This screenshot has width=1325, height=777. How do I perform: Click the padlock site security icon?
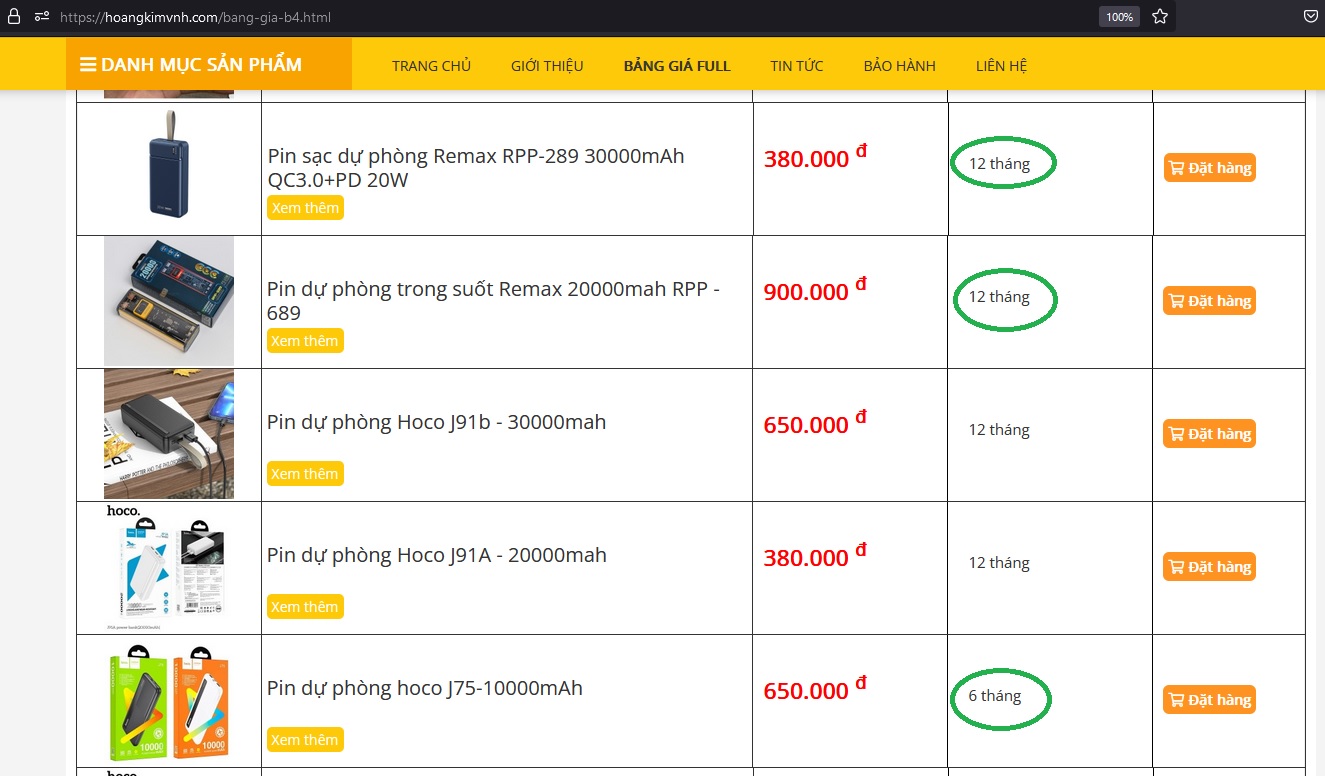point(13,17)
